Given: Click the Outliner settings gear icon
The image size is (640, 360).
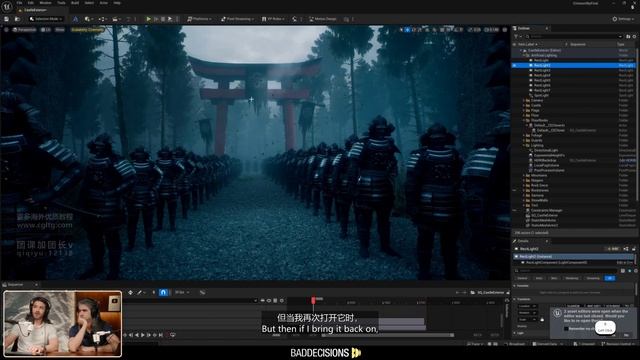Looking at the screenshot, I should (634, 36).
